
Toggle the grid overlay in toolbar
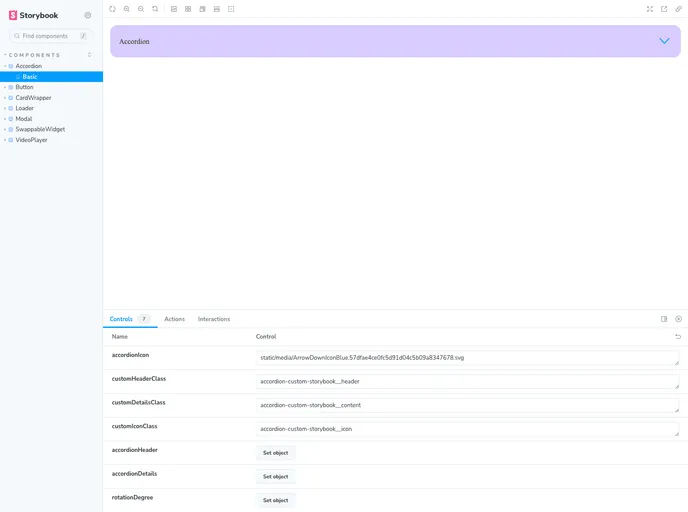(x=188, y=9)
